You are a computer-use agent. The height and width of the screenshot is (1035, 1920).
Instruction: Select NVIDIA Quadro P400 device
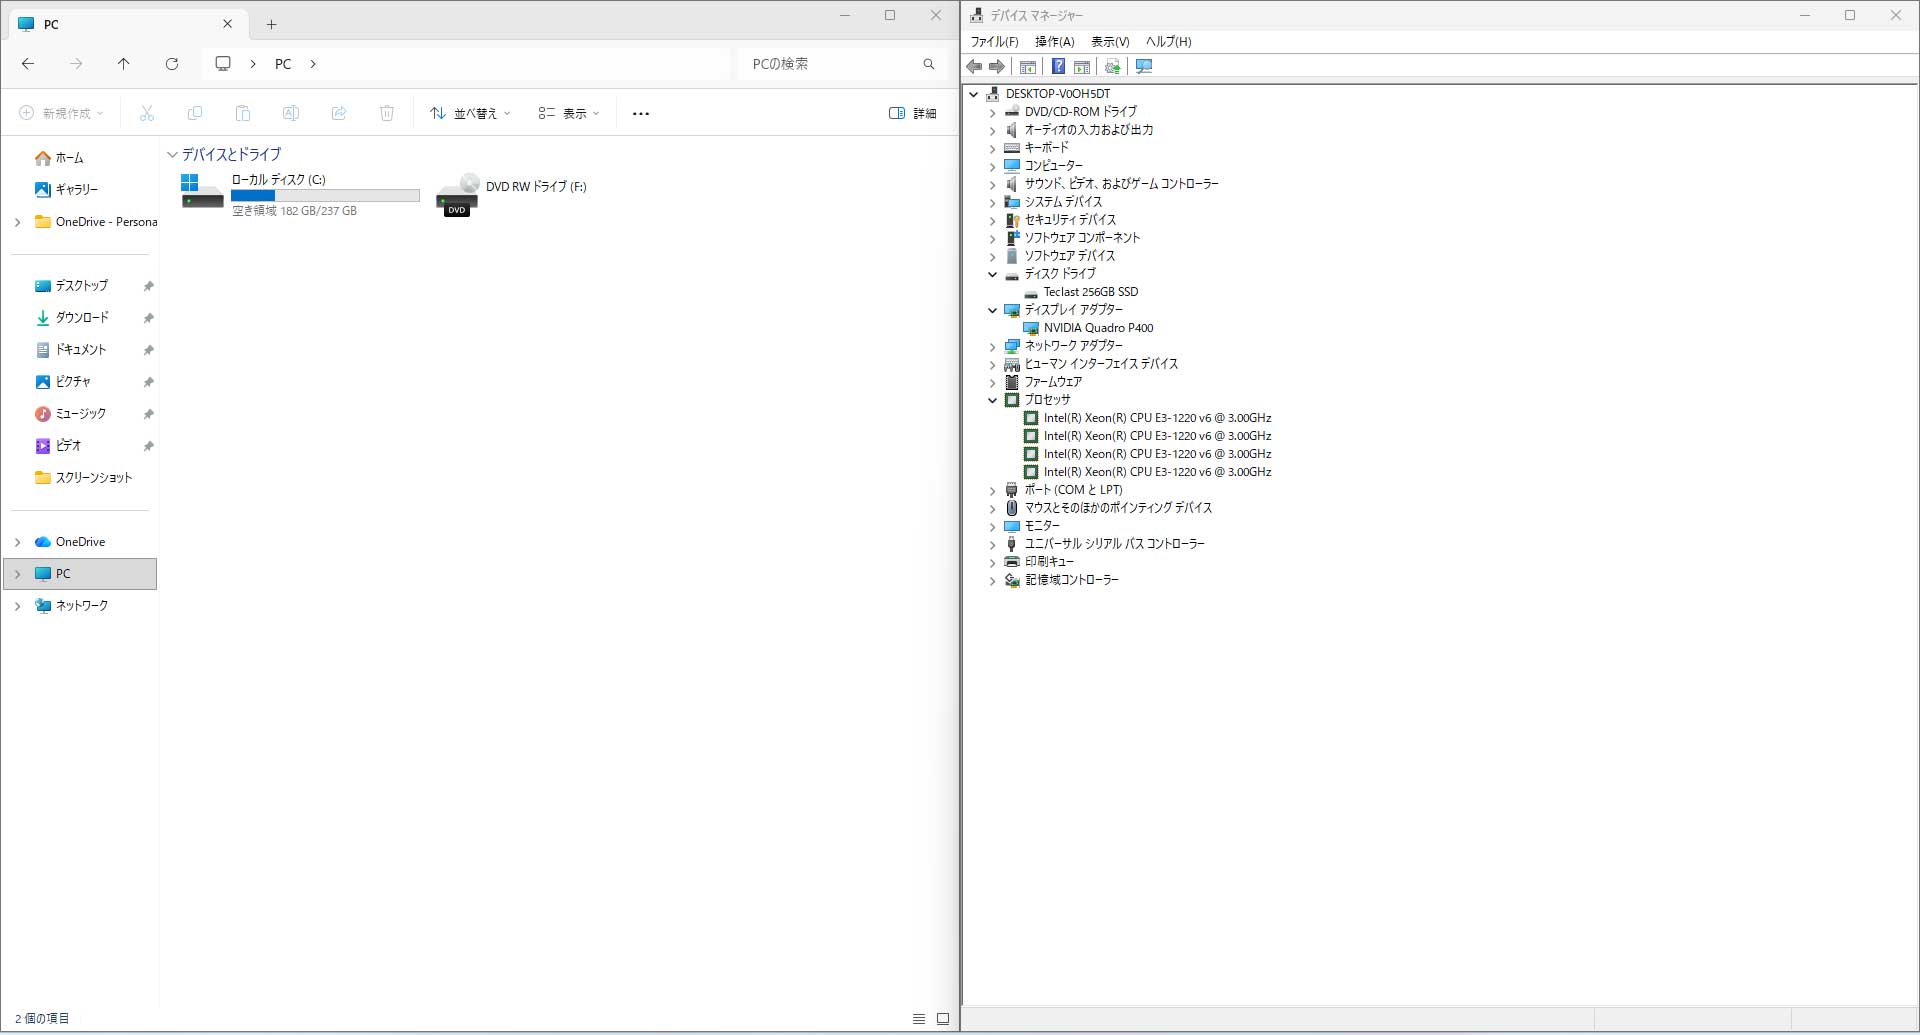tap(1098, 328)
